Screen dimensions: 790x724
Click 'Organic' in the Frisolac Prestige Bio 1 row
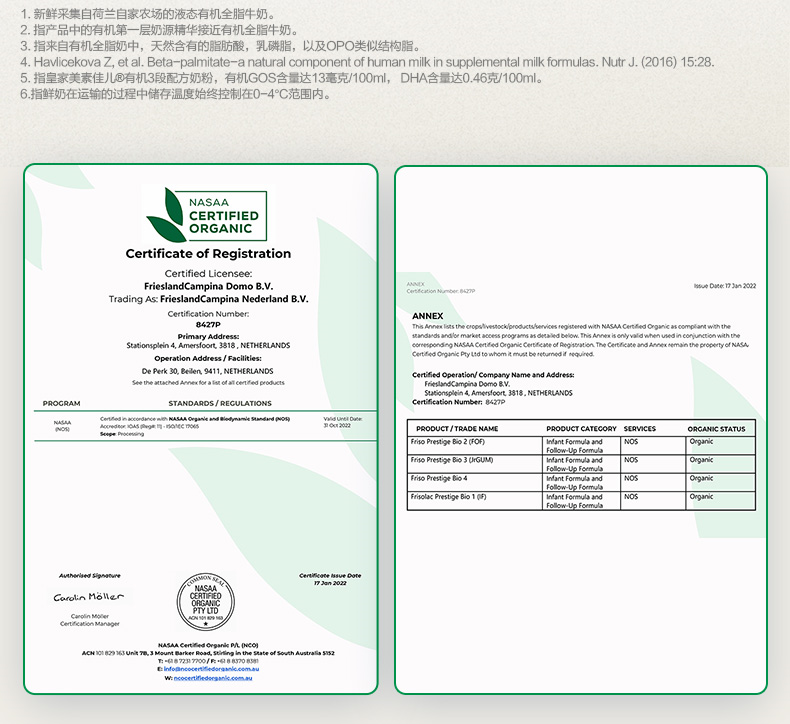[x=701, y=497]
